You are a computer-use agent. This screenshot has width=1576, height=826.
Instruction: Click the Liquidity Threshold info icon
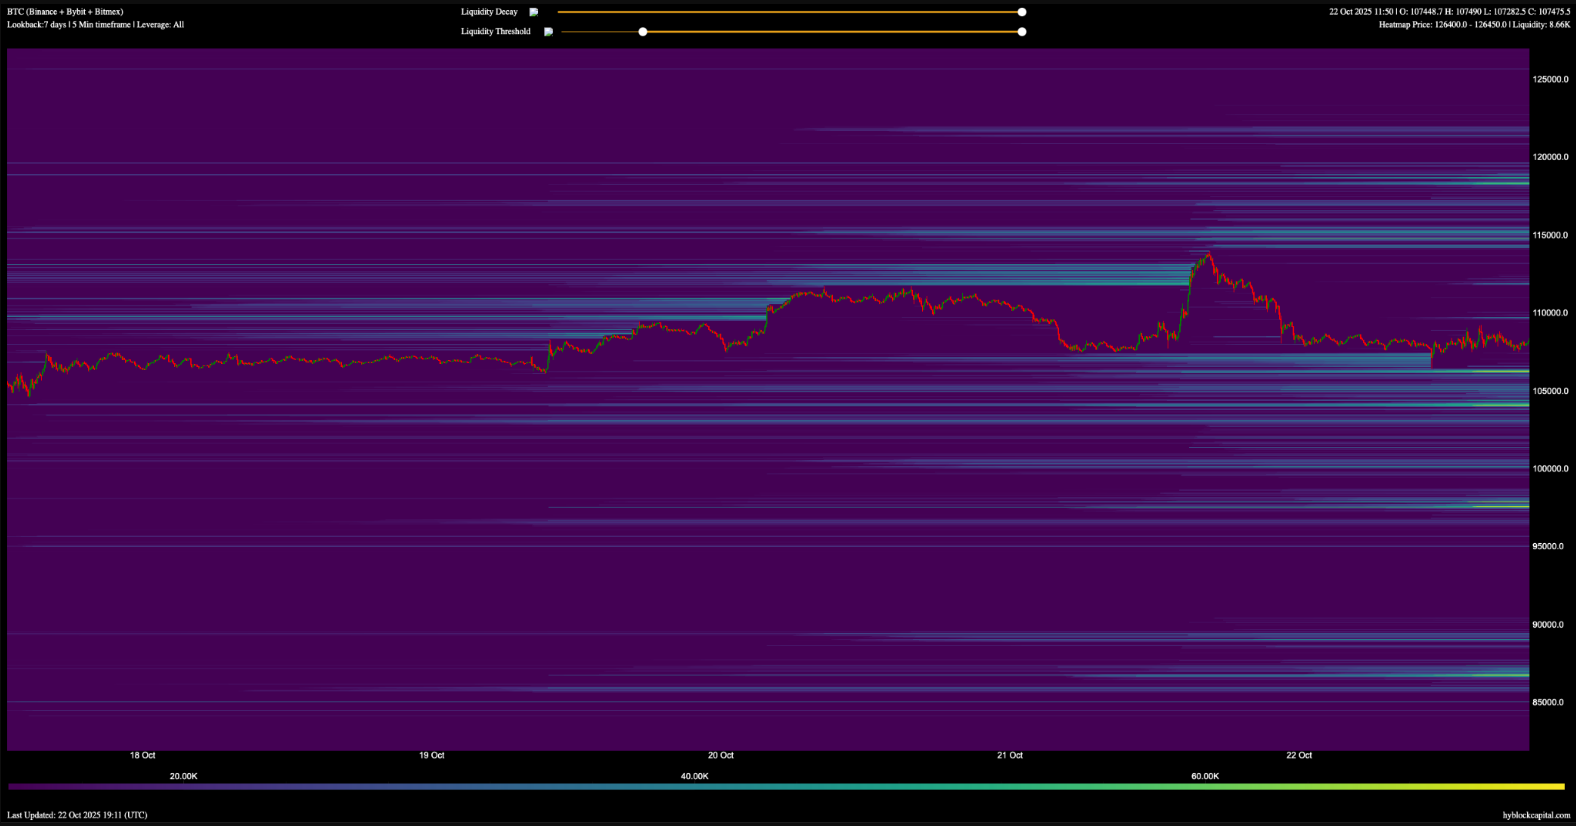click(548, 32)
